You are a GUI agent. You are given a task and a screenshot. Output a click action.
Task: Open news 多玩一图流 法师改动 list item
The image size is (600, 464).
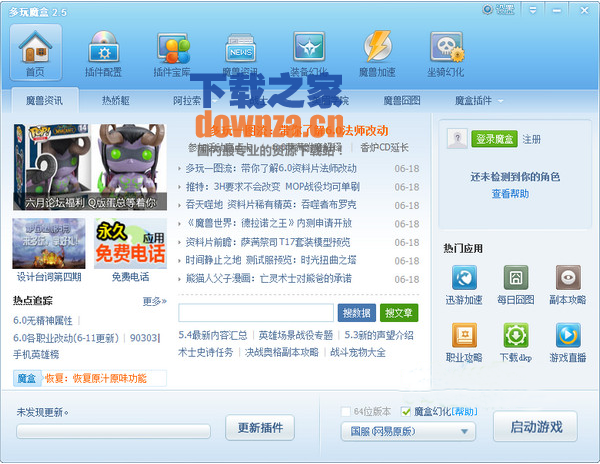[271, 168]
